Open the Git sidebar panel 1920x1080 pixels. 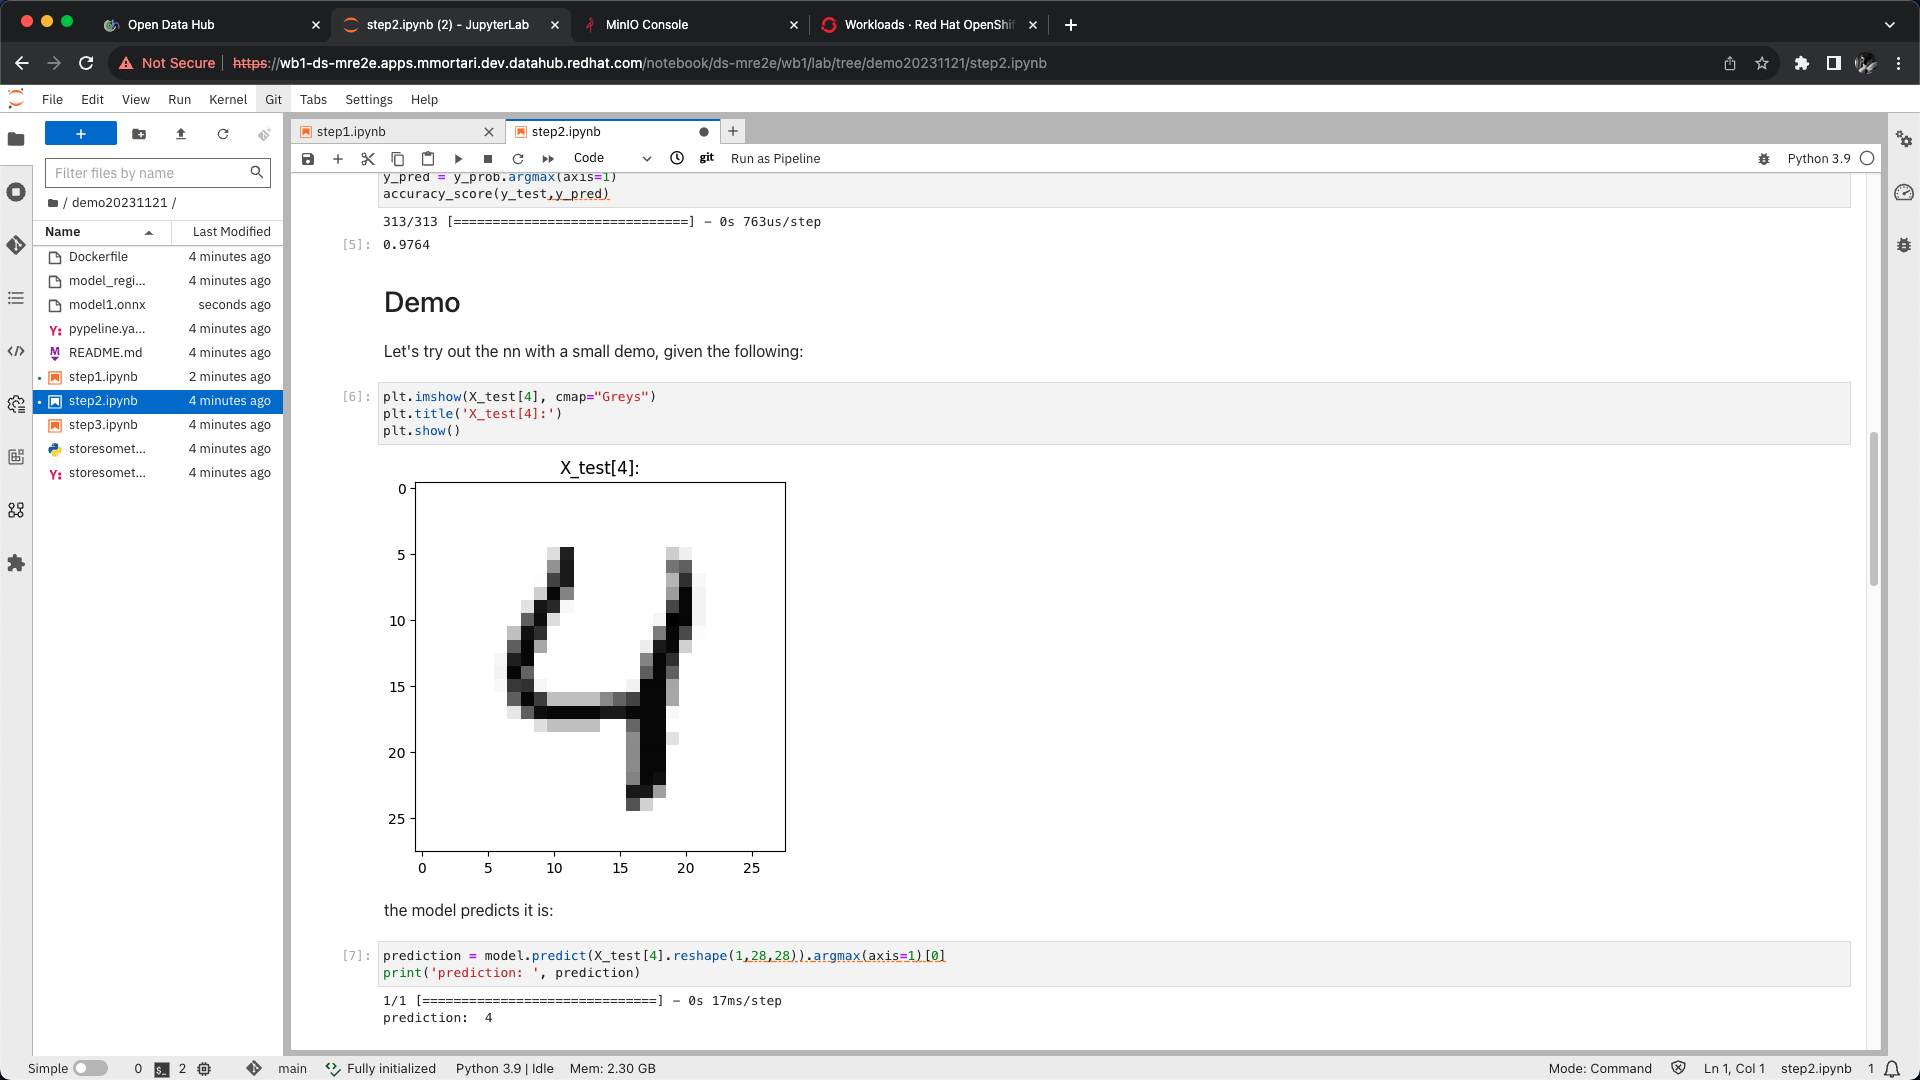coord(16,245)
